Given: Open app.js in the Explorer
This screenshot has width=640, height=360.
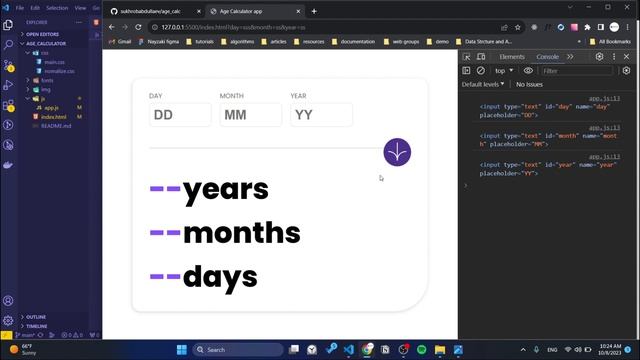Looking at the screenshot, I should (x=51, y=108).
